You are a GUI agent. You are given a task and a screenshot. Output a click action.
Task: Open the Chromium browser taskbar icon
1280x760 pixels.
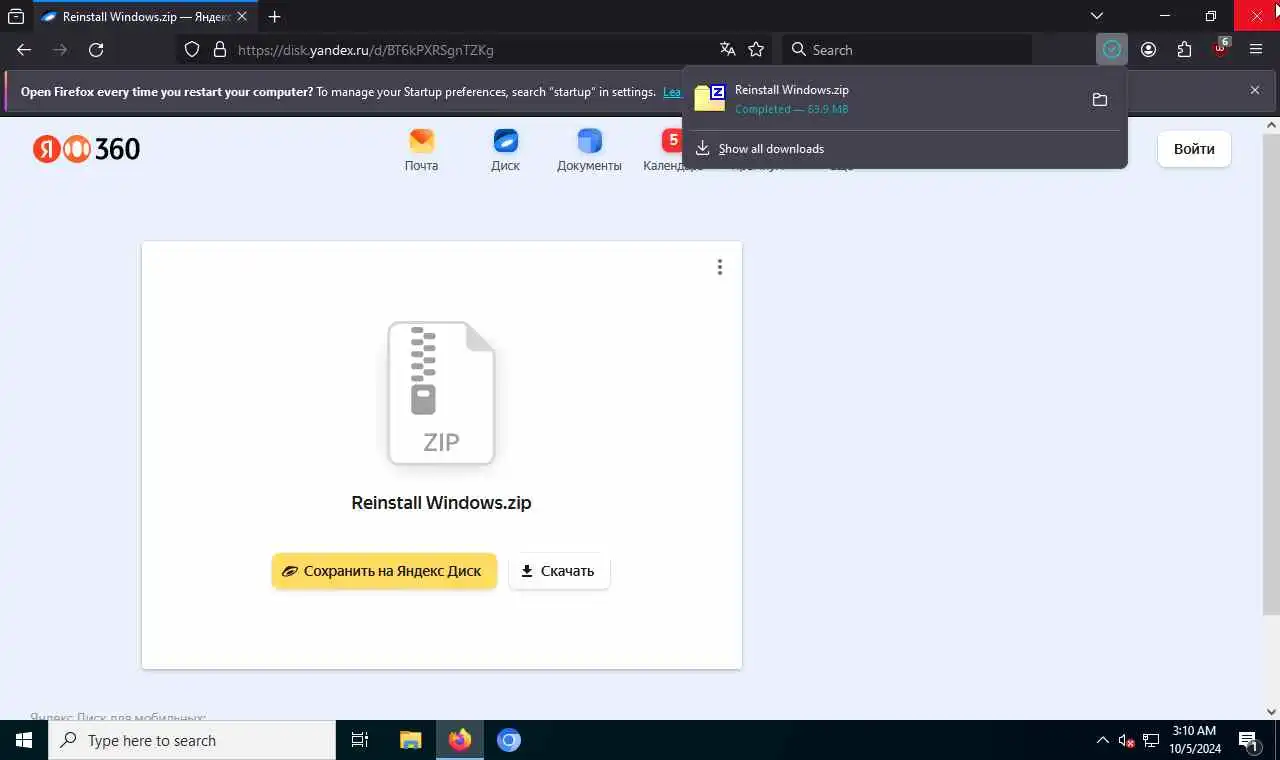(x=509, y=740)
